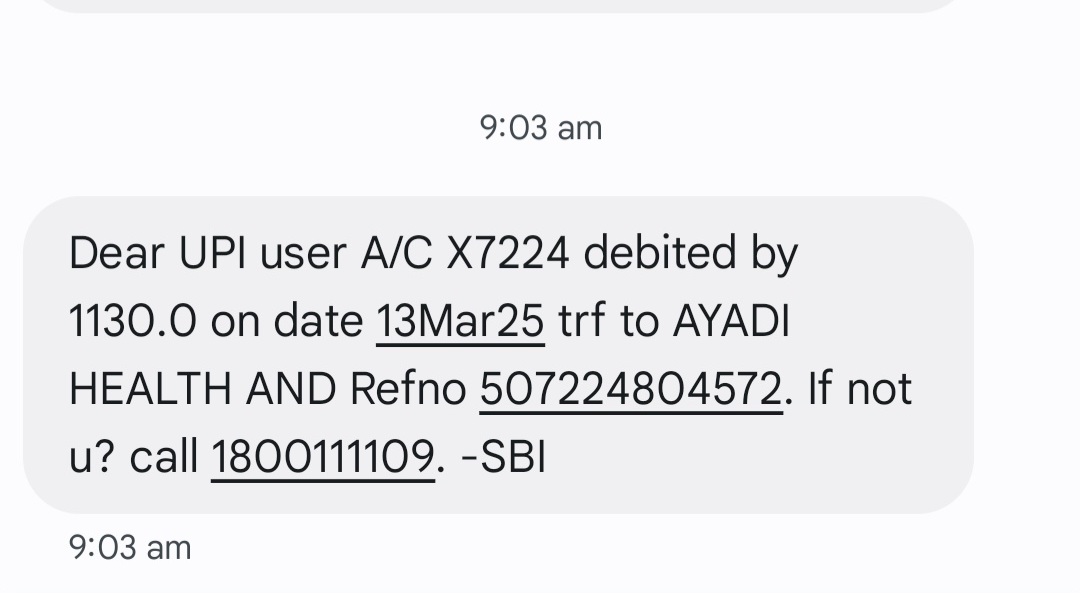The width and height of the screenshot is (1080, 593).
Task: Tap the 'If not' text
Action: [x=859, y=389]
